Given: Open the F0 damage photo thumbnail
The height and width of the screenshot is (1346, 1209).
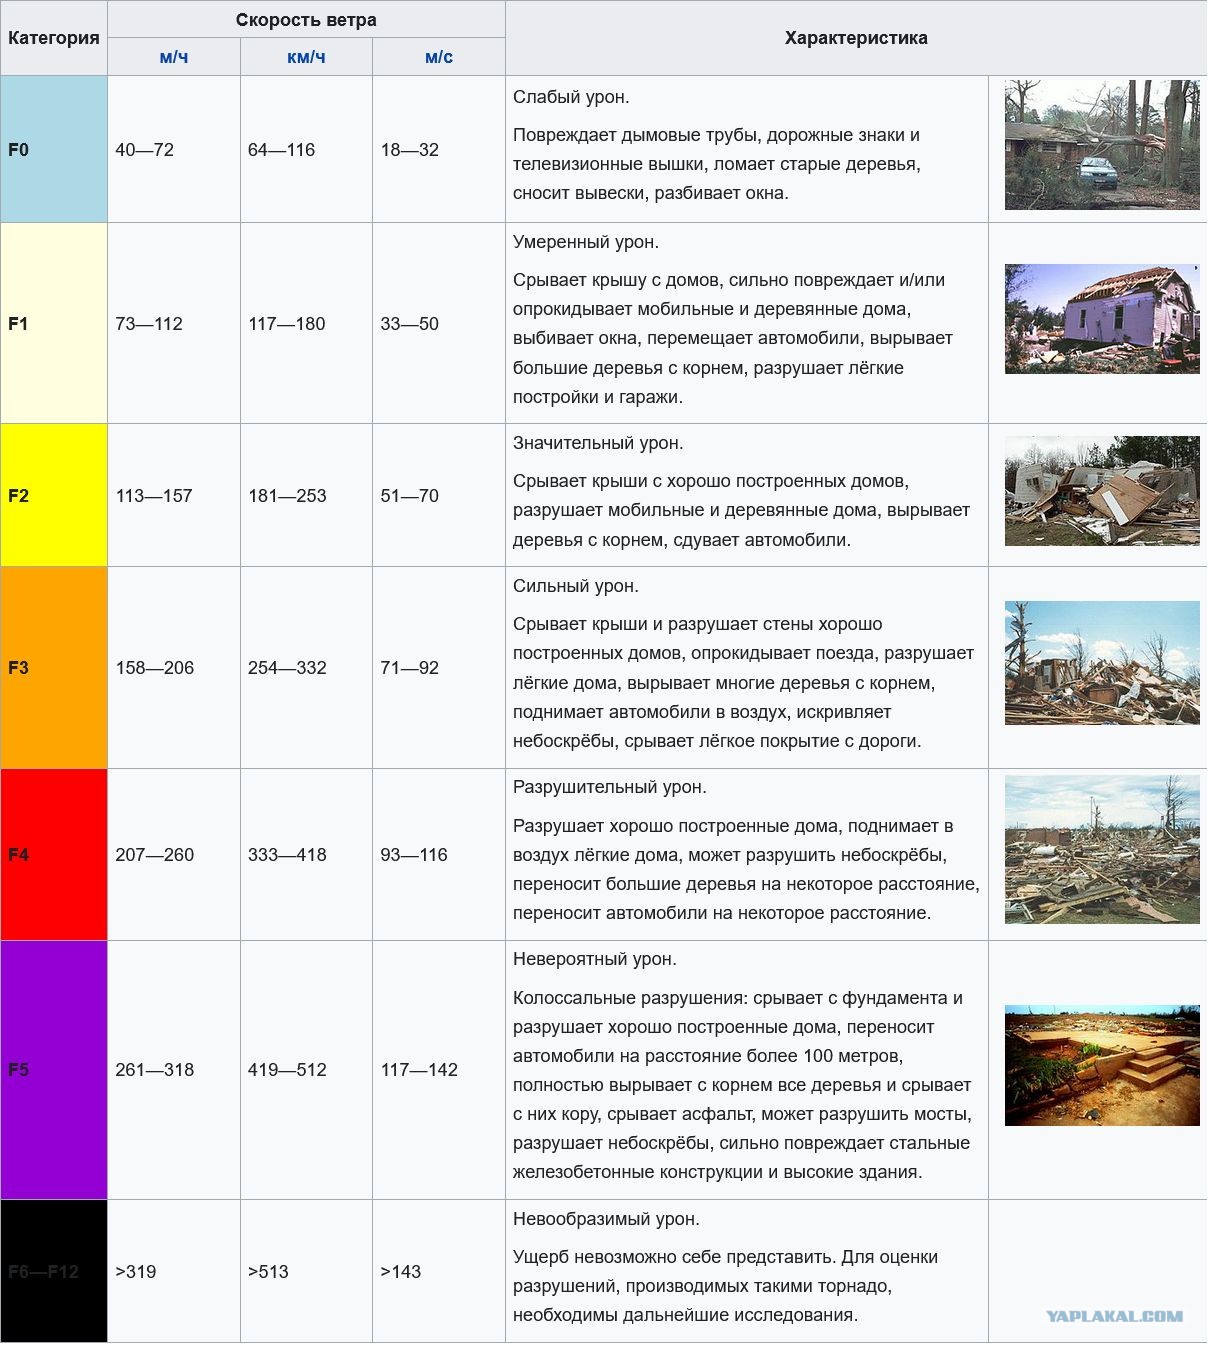Looking at the screenshot, I should (1102, 145).
